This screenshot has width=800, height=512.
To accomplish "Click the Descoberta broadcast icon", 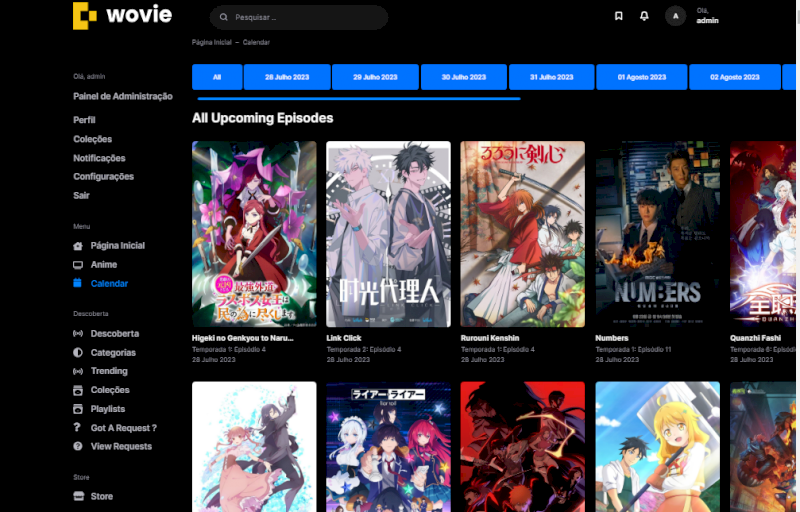I will tap(78, 334).
